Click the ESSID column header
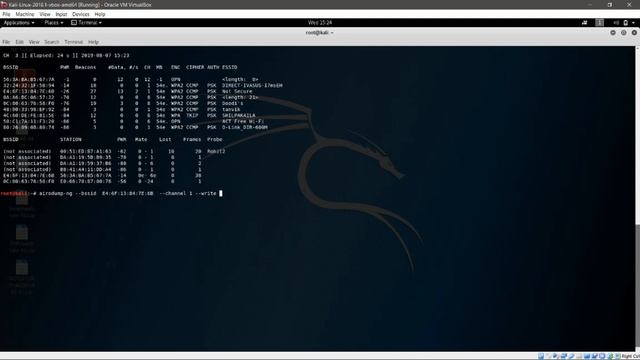Screen dimensions: 640x360 click(x=229, y=67)
